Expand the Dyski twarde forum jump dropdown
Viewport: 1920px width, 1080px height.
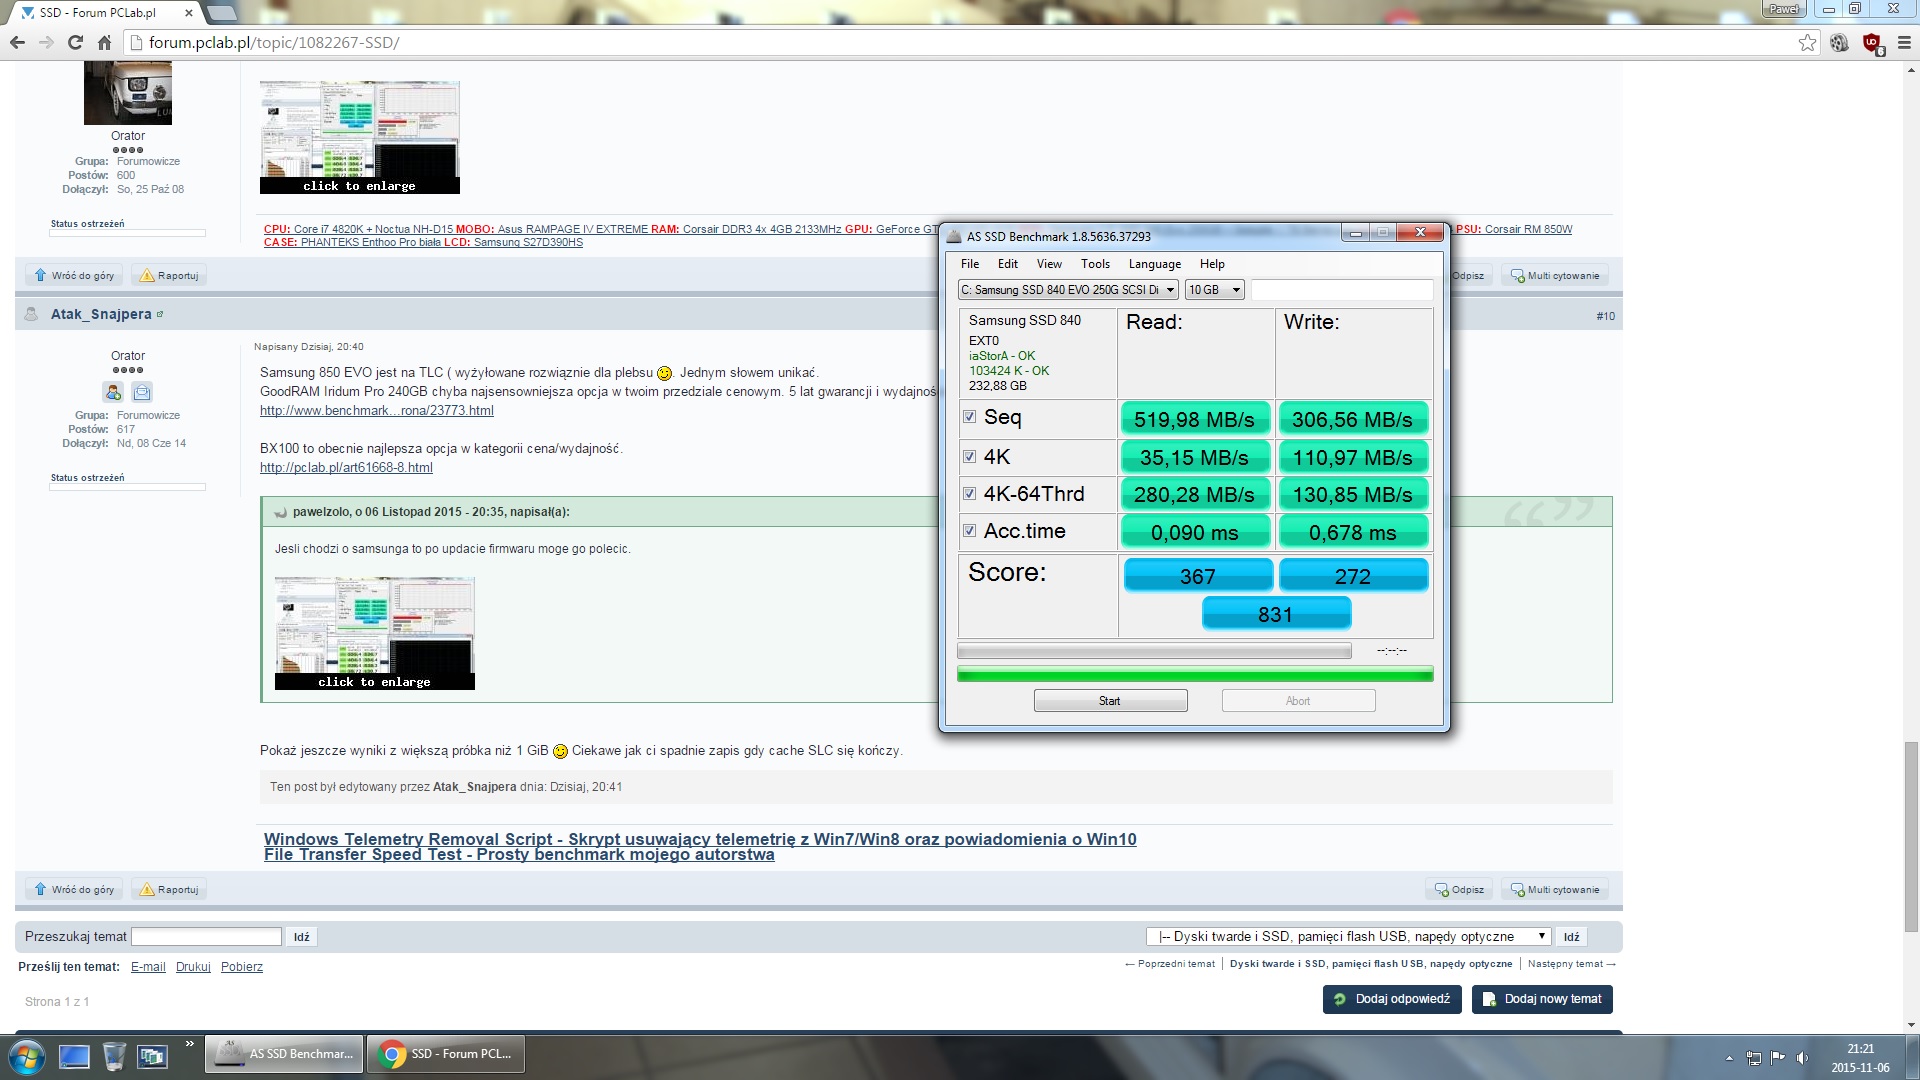coord(1349,937)
